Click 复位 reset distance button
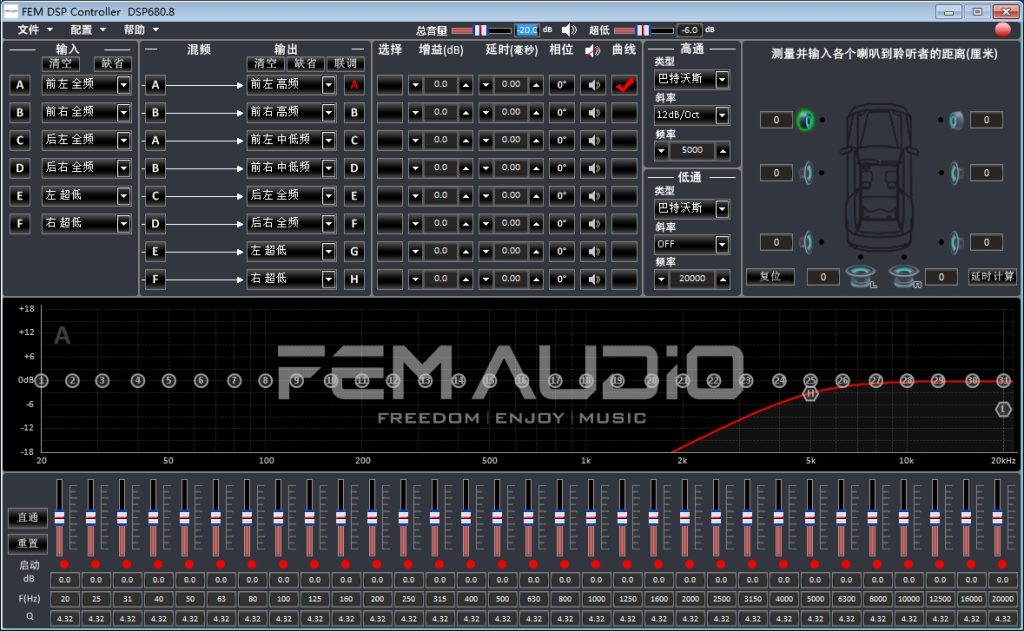Screen dimensions: 1024x631 tap(771, 276)
